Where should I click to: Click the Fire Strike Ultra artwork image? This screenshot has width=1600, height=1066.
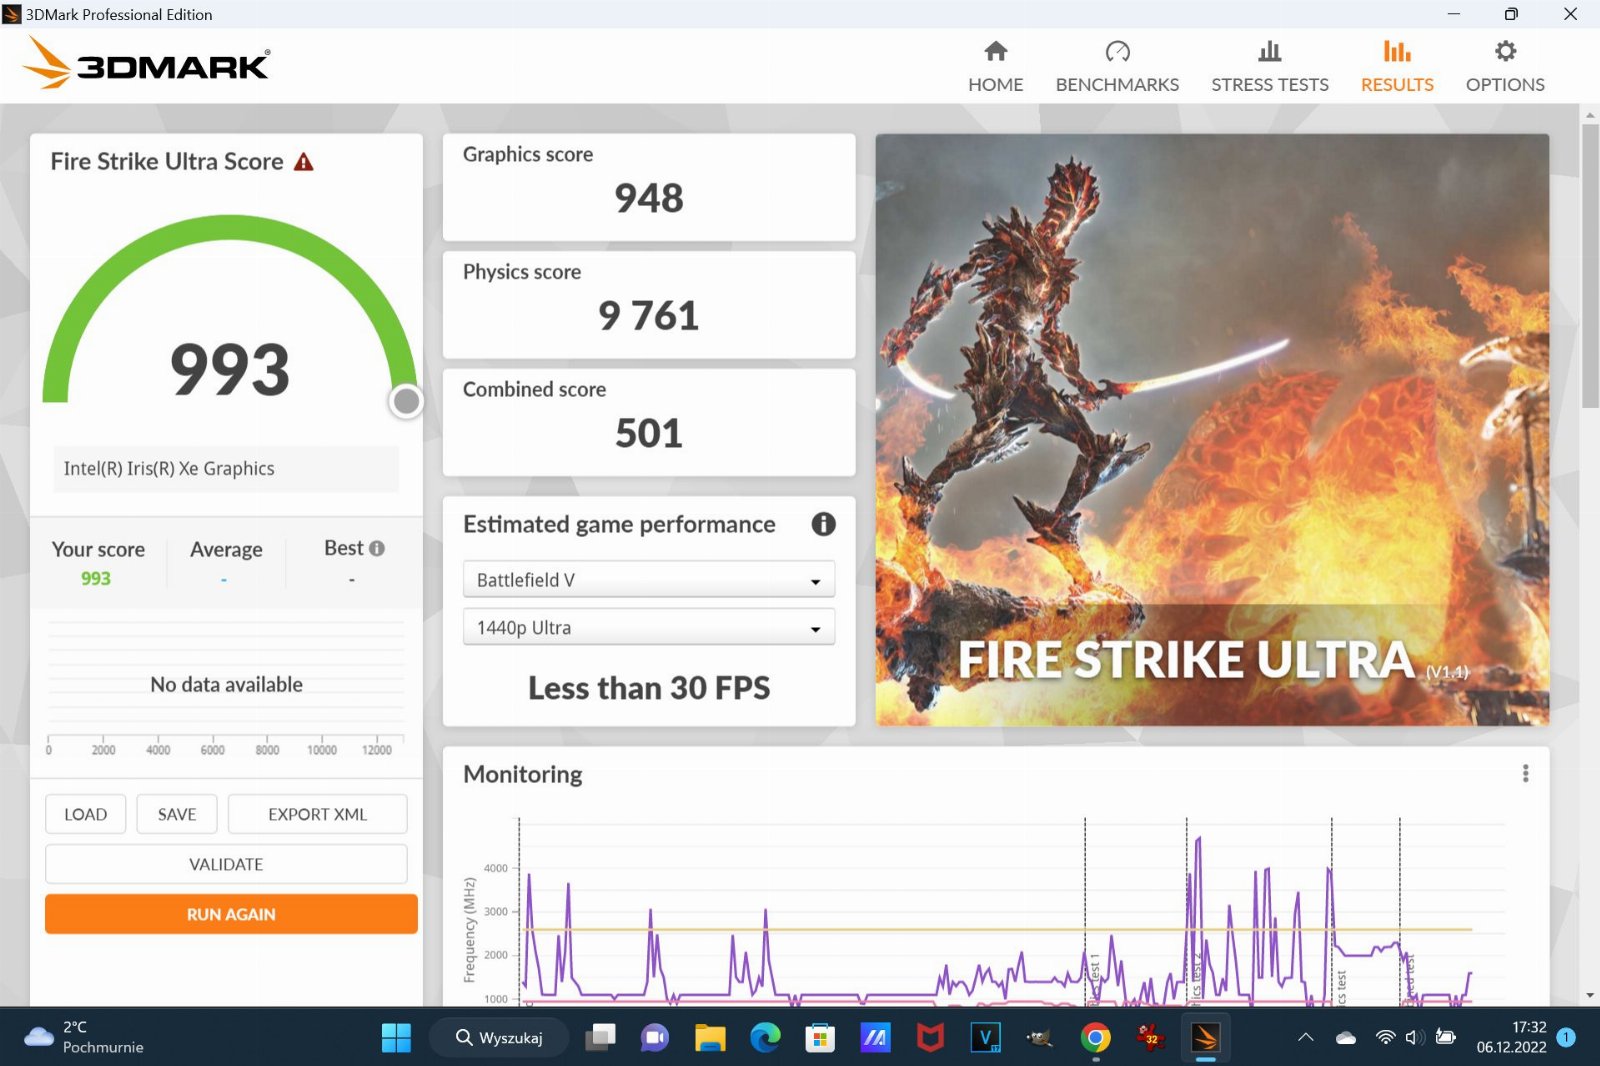(1212, 430)
